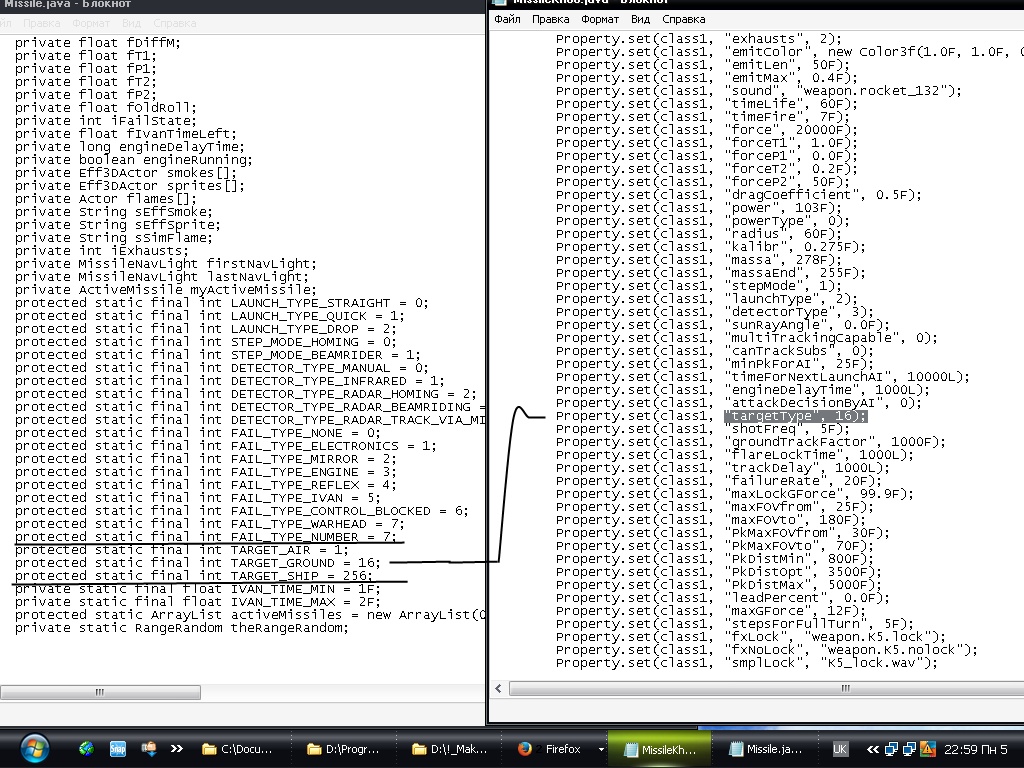Click the "force", 20000F property line
Screen dimensions: 1024x768
pos(707,130)
